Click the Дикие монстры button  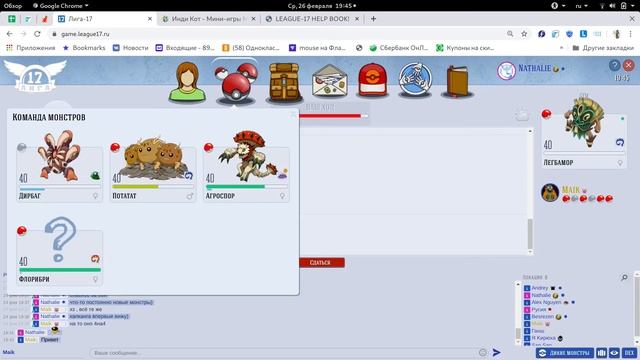565,353
